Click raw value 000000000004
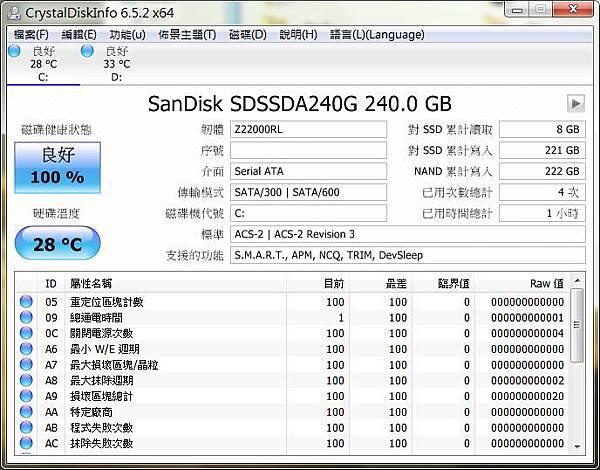 pyautogui.click(x=527, y=333)
